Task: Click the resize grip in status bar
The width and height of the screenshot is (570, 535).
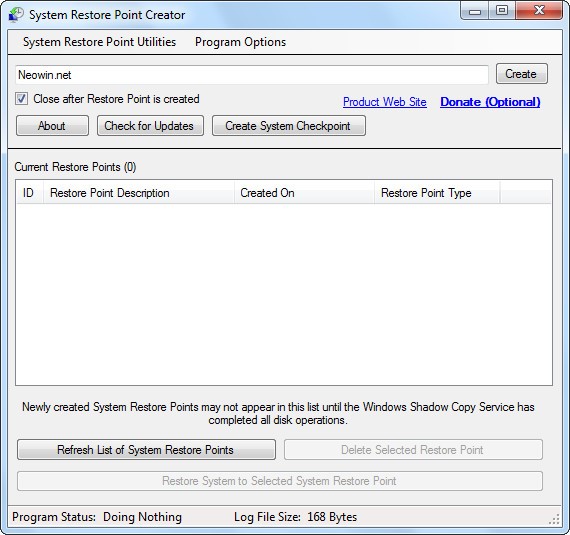Action: point(554,519)
